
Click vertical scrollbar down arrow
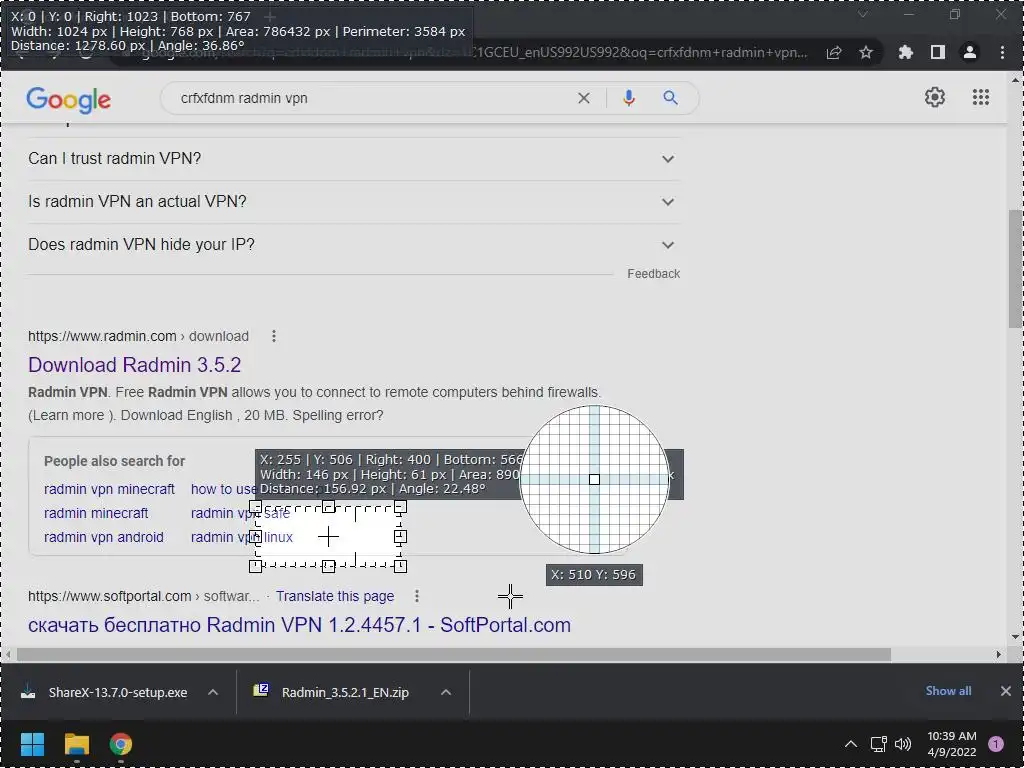pyautogui.click(x=1015, y=637)
